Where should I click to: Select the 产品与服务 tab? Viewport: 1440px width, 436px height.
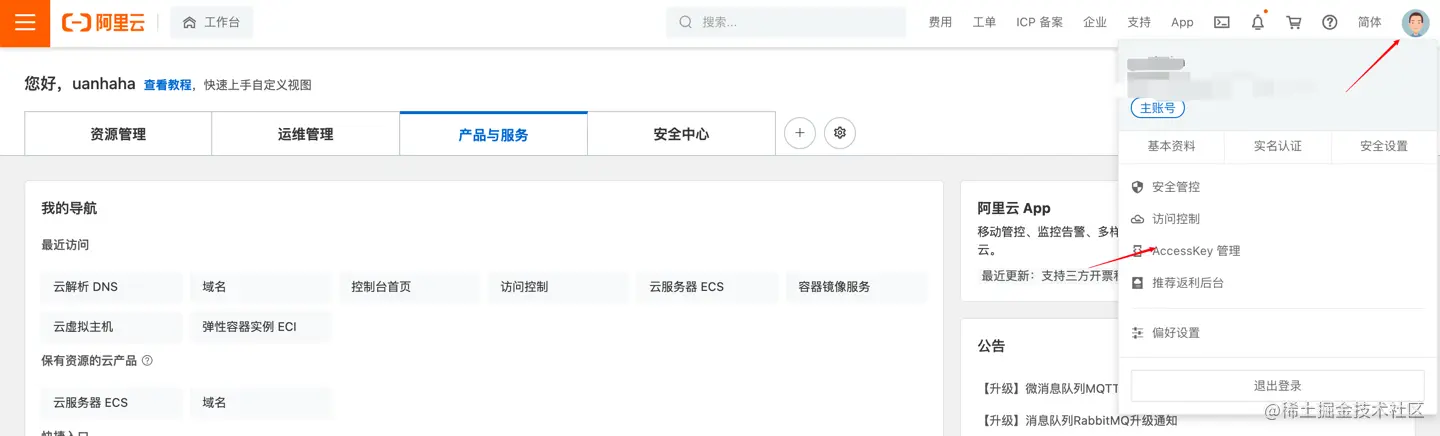[493, 134]
